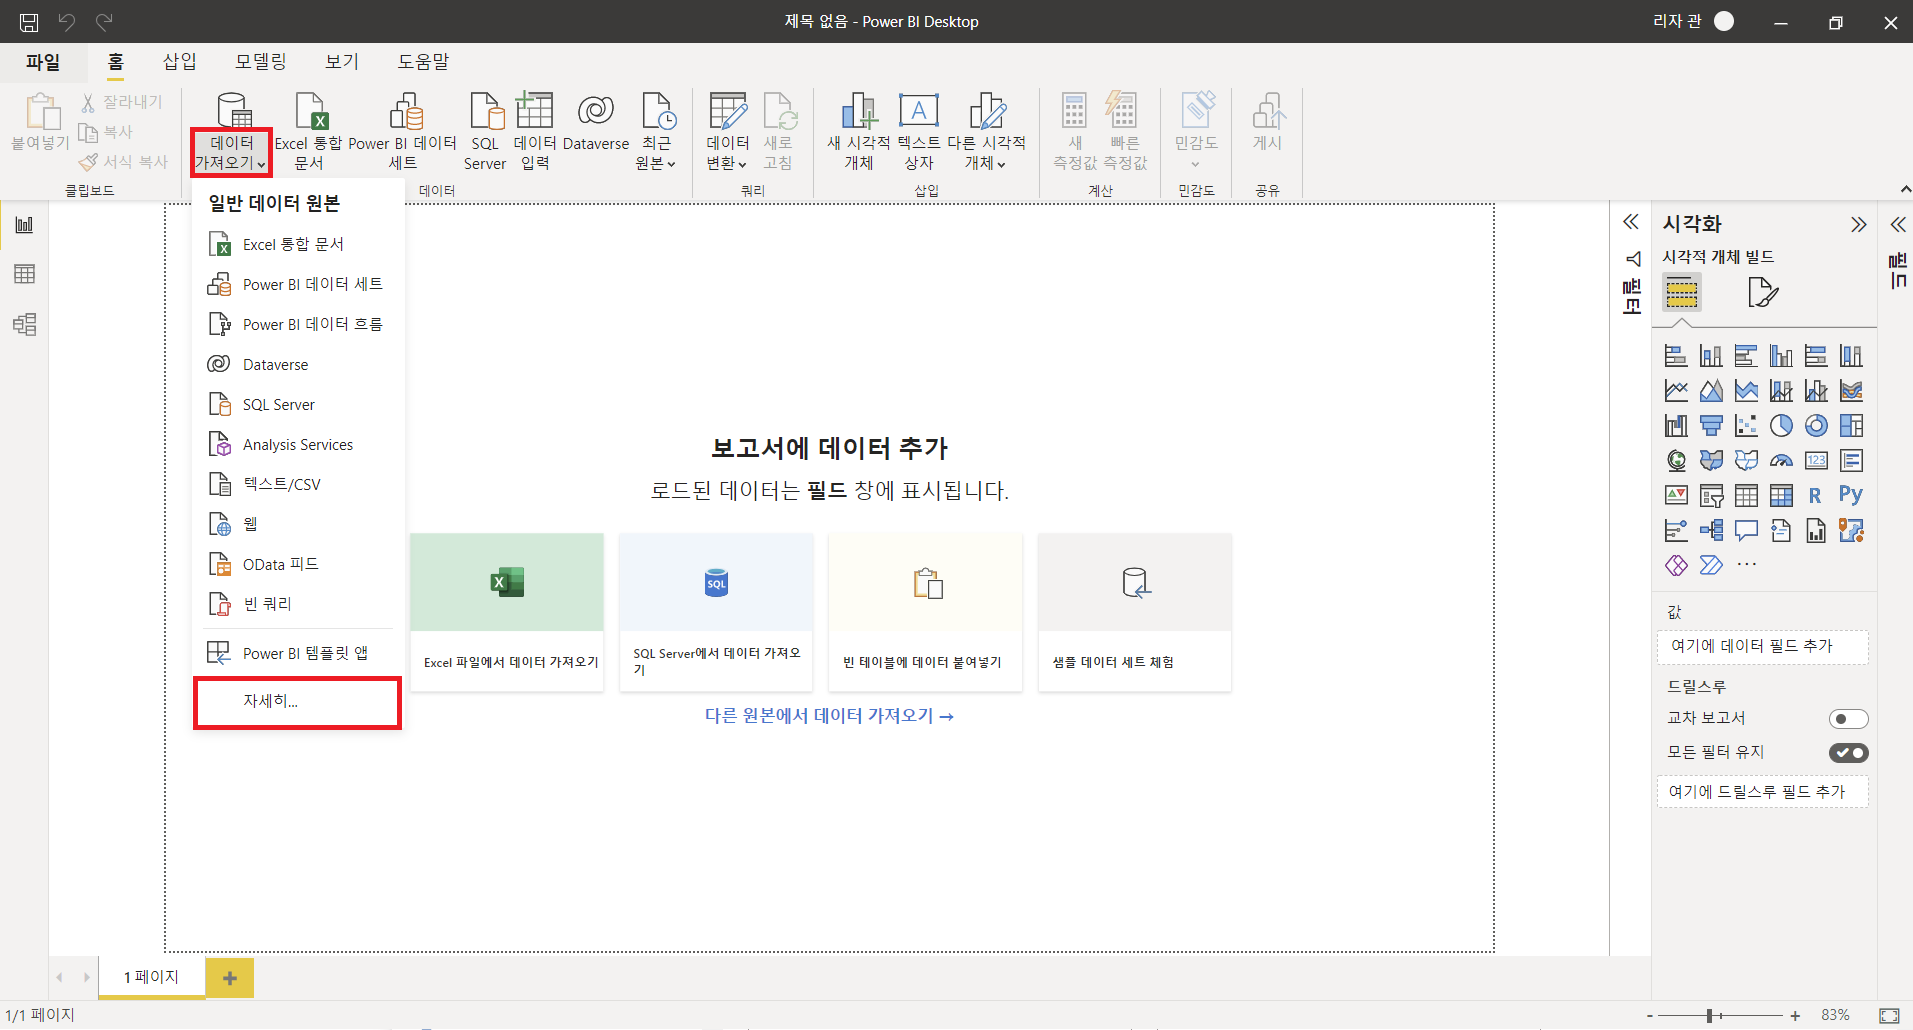
Task: Select the Python visual icon
Action: coord(1851,495)
